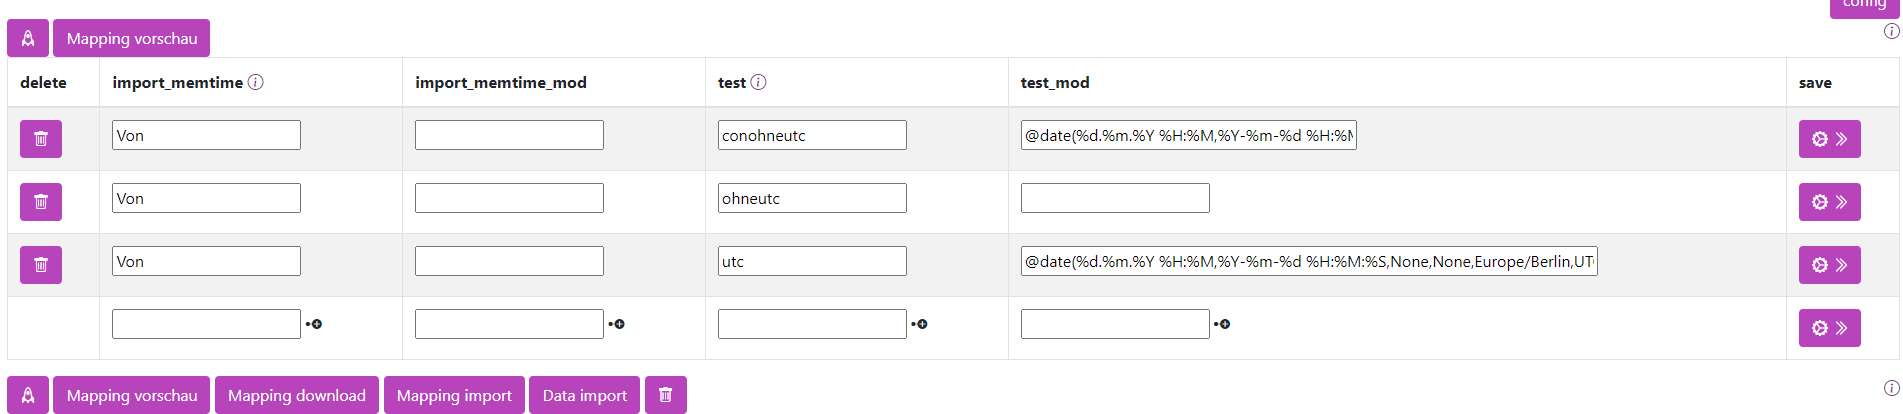Click Data import button
1903x414 pixels.
click(x=585, y=395)
